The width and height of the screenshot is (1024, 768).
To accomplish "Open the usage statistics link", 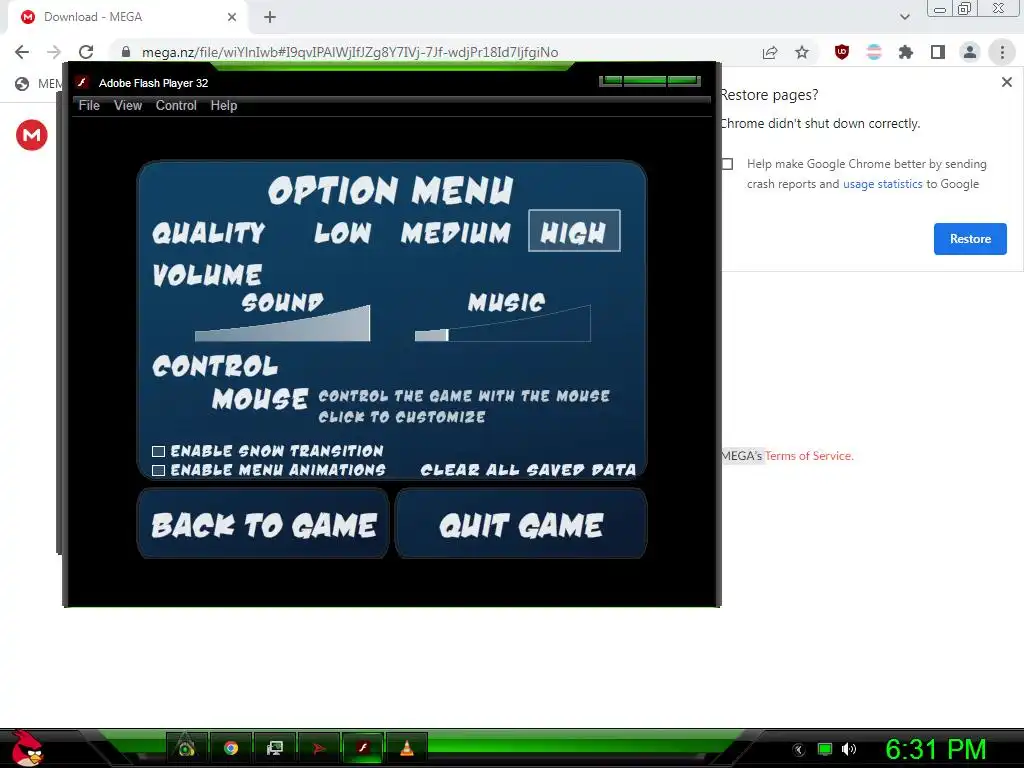I will pos(882,184).
